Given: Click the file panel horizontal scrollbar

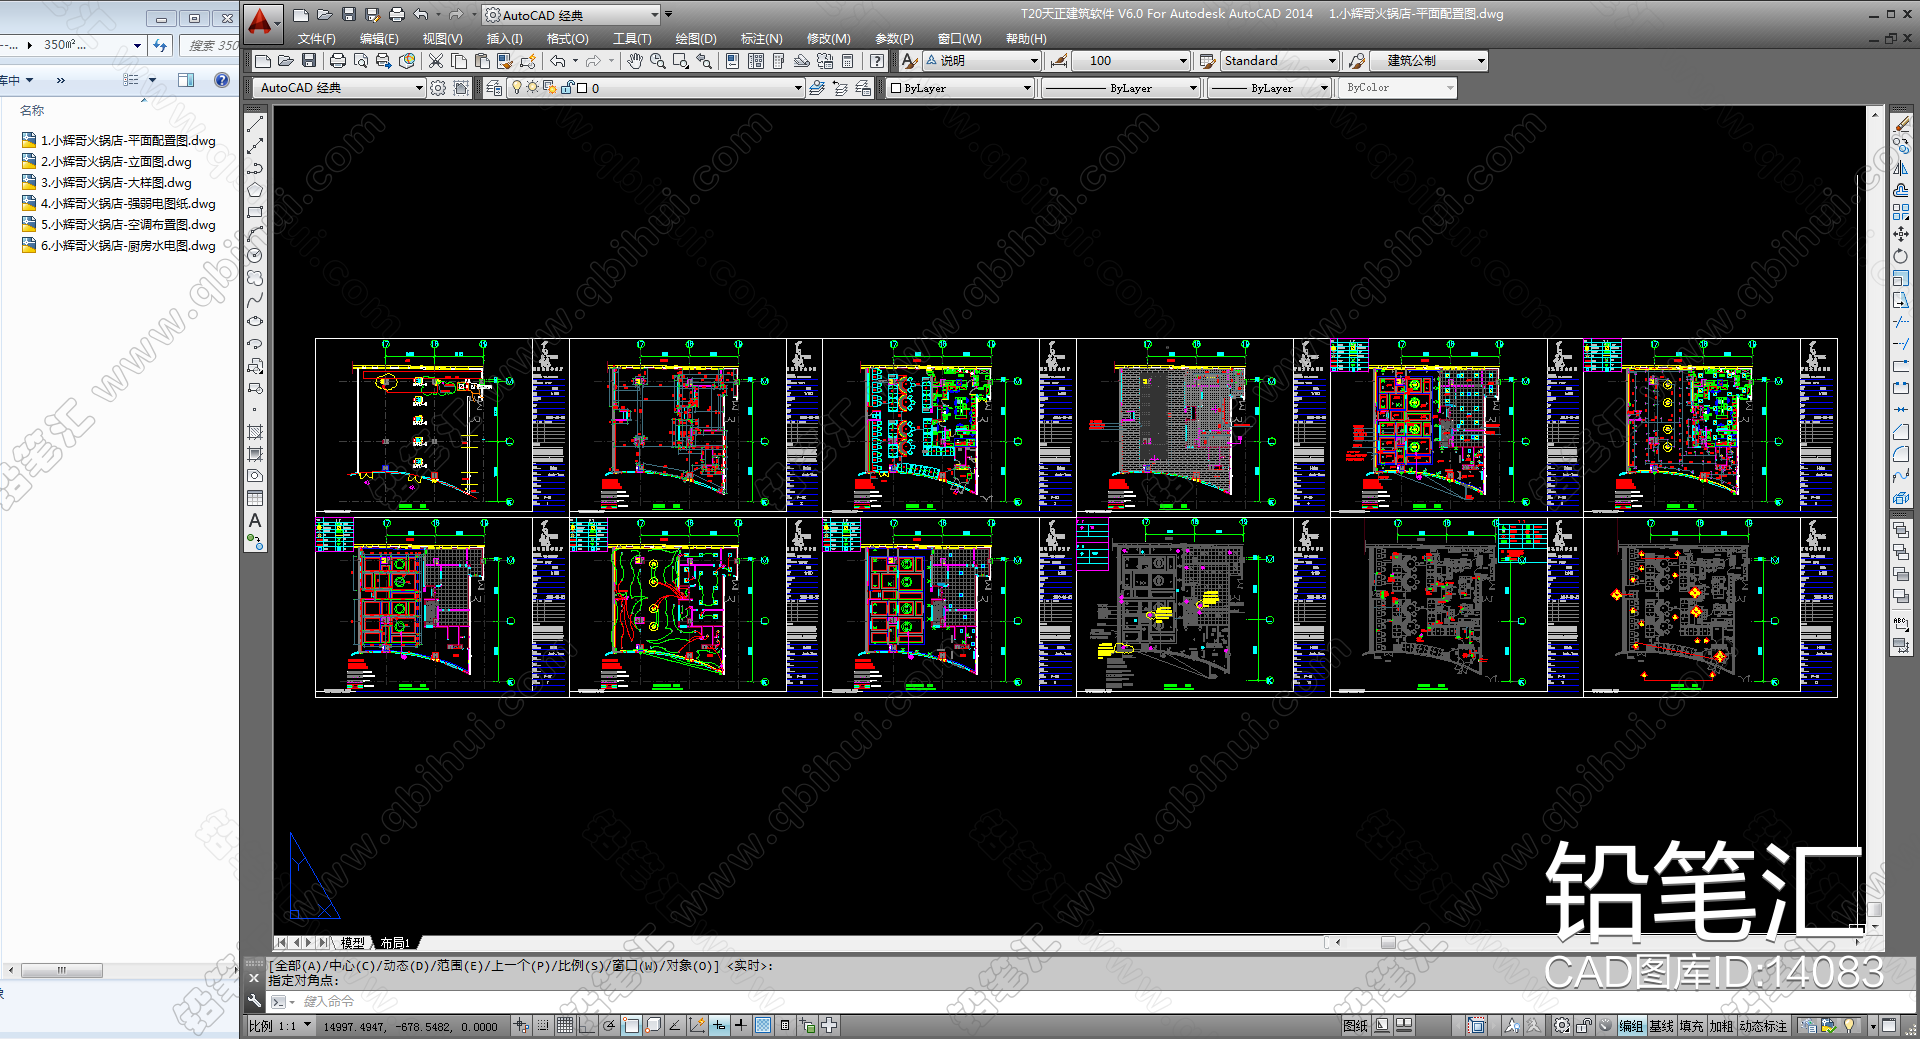Looking at the screenshot, I should click(62, 970).
